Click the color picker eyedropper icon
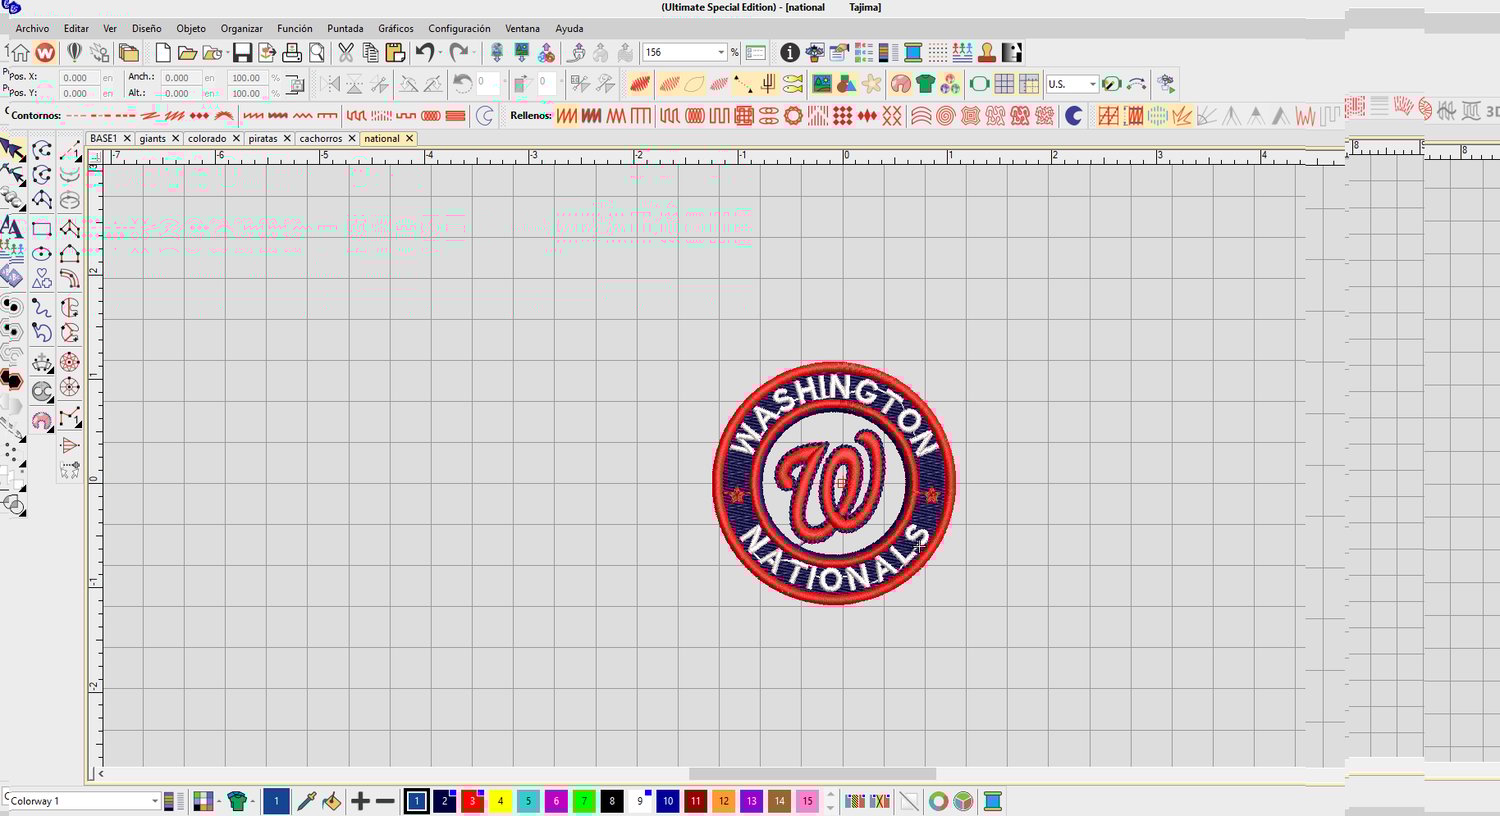Screen dimensions: 1500x816 pos(307,801)
